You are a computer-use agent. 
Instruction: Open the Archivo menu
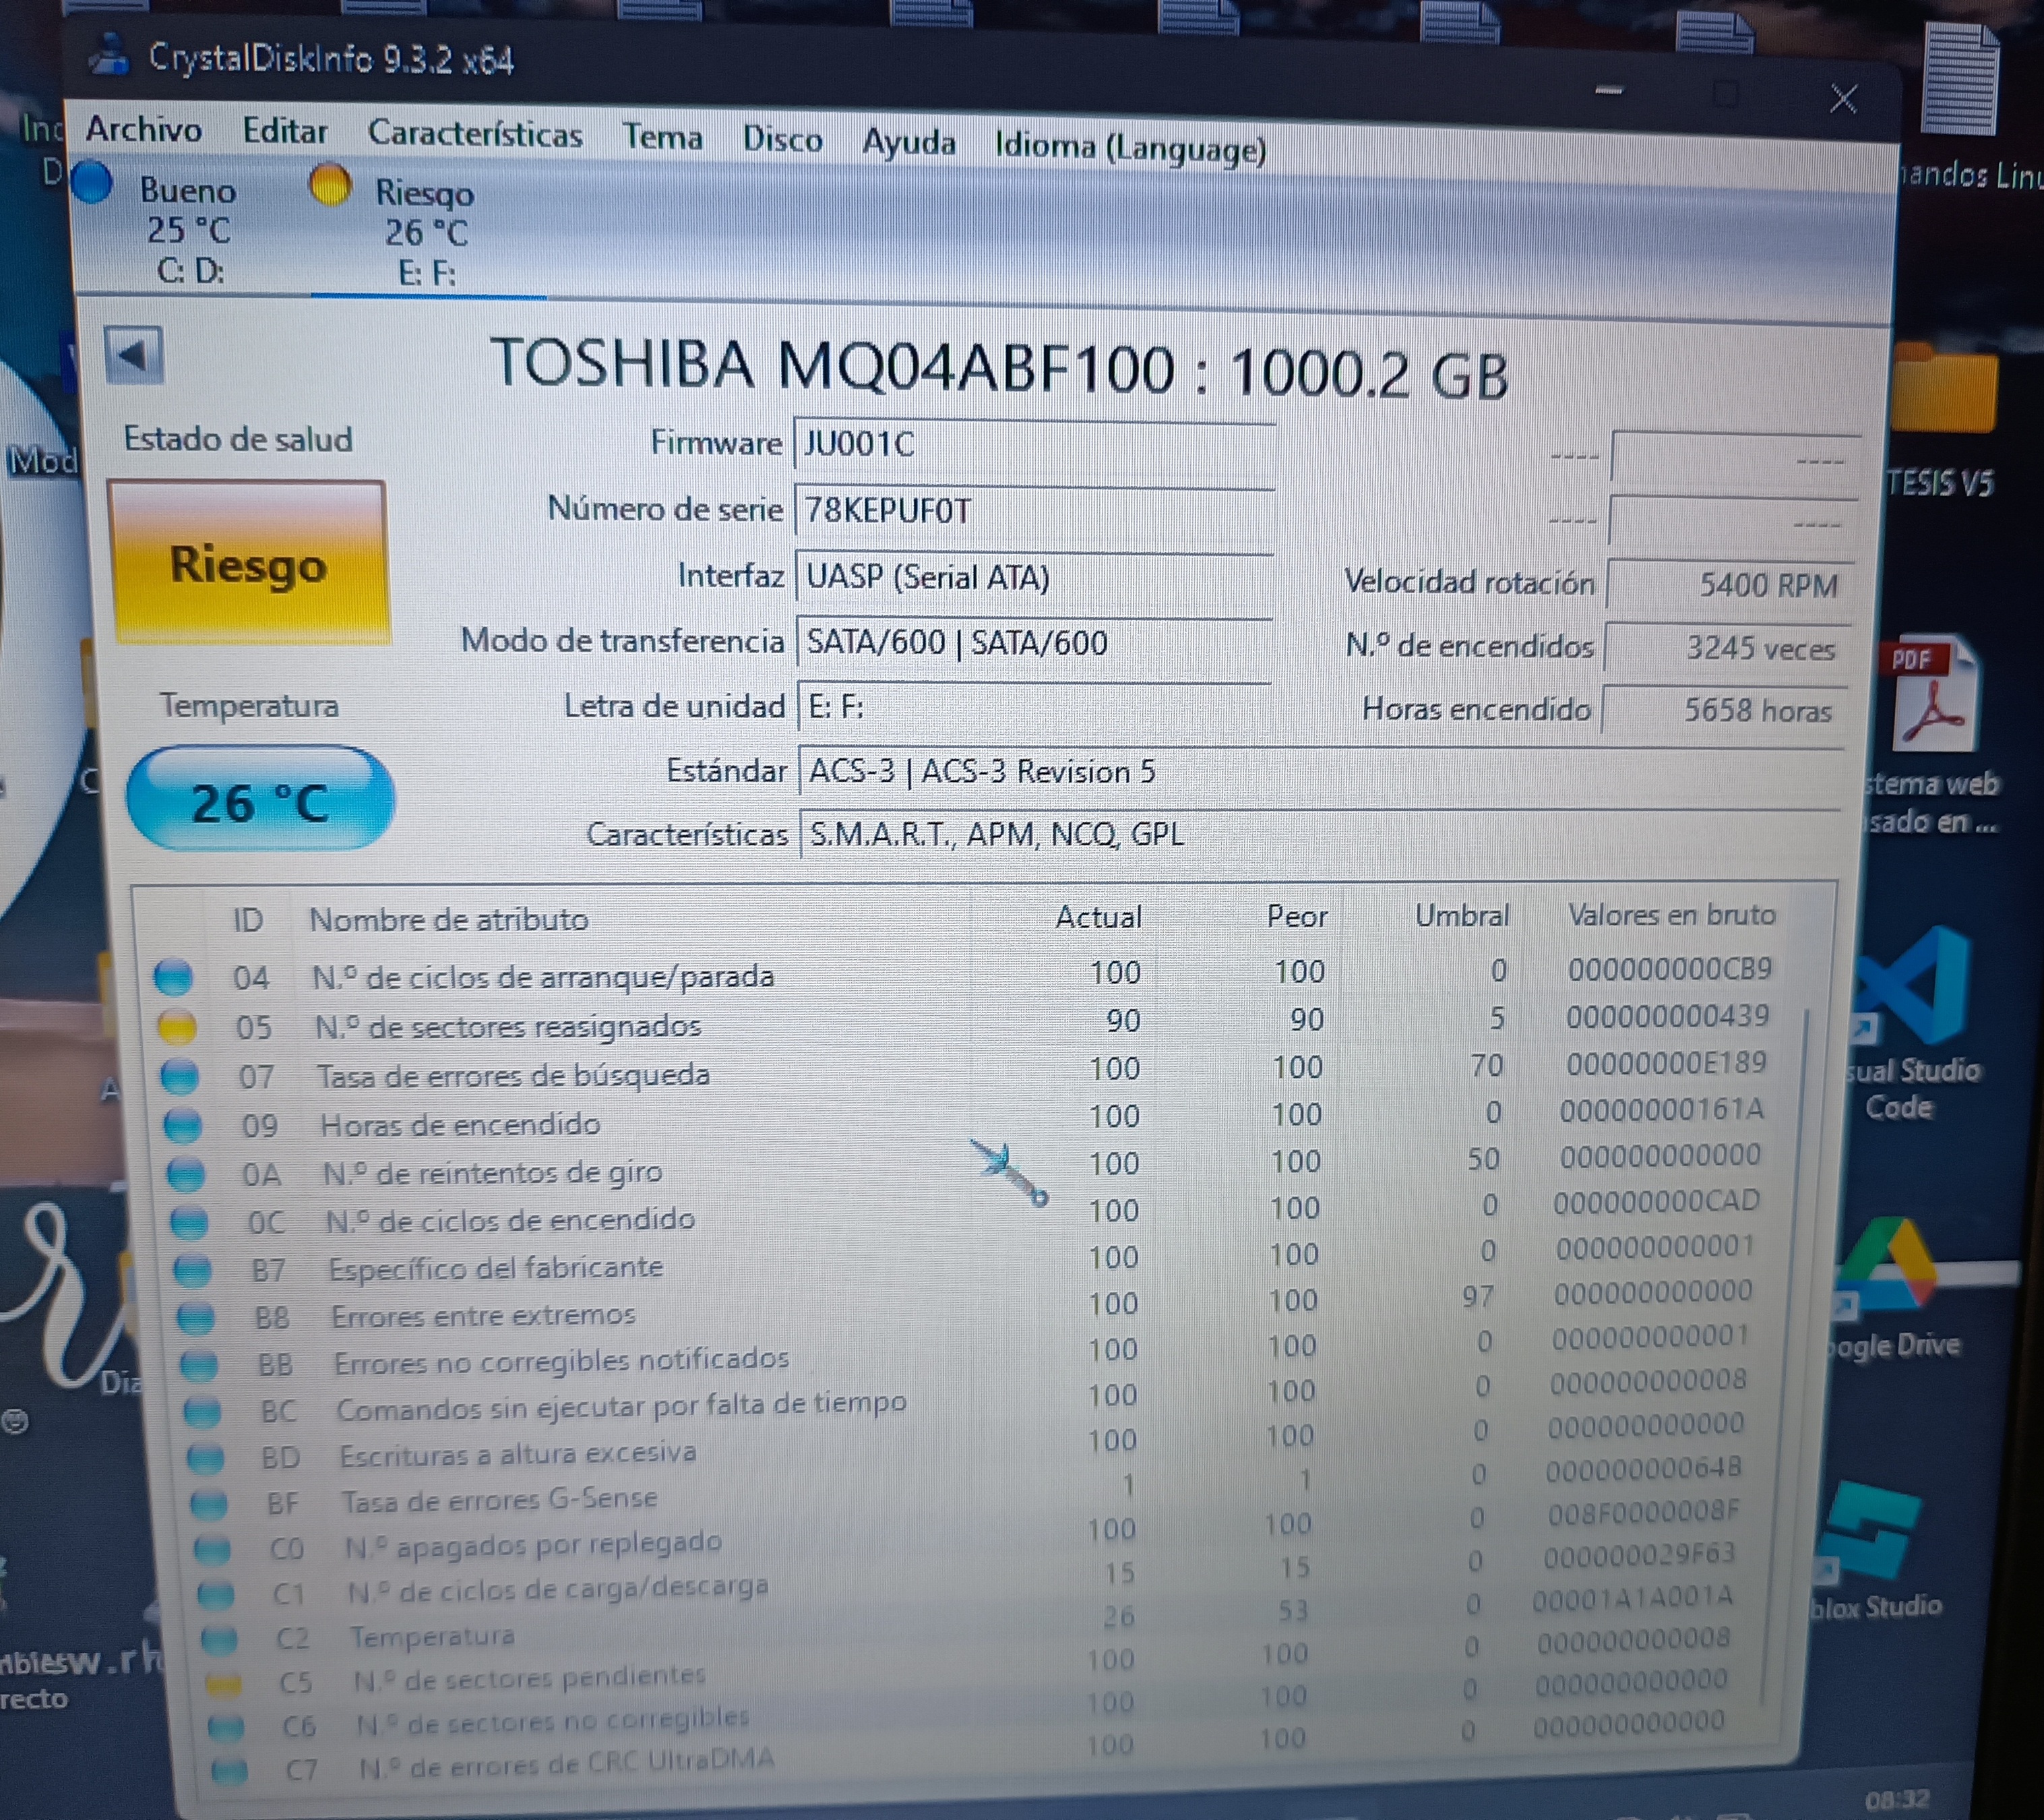coord(144,130)
